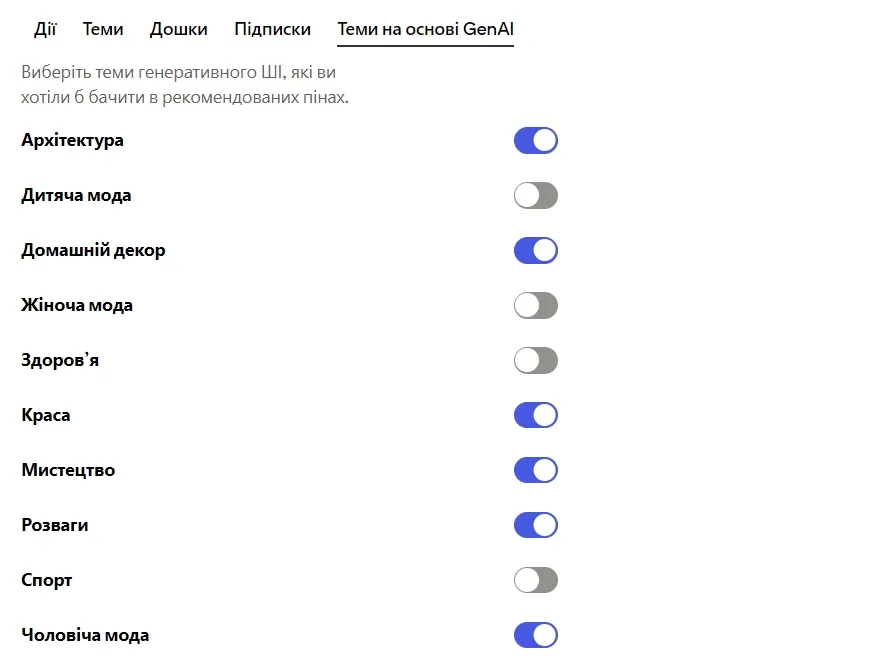Turn on the Здоров'я topic toggle
The image size is (886, 668).
535,360
